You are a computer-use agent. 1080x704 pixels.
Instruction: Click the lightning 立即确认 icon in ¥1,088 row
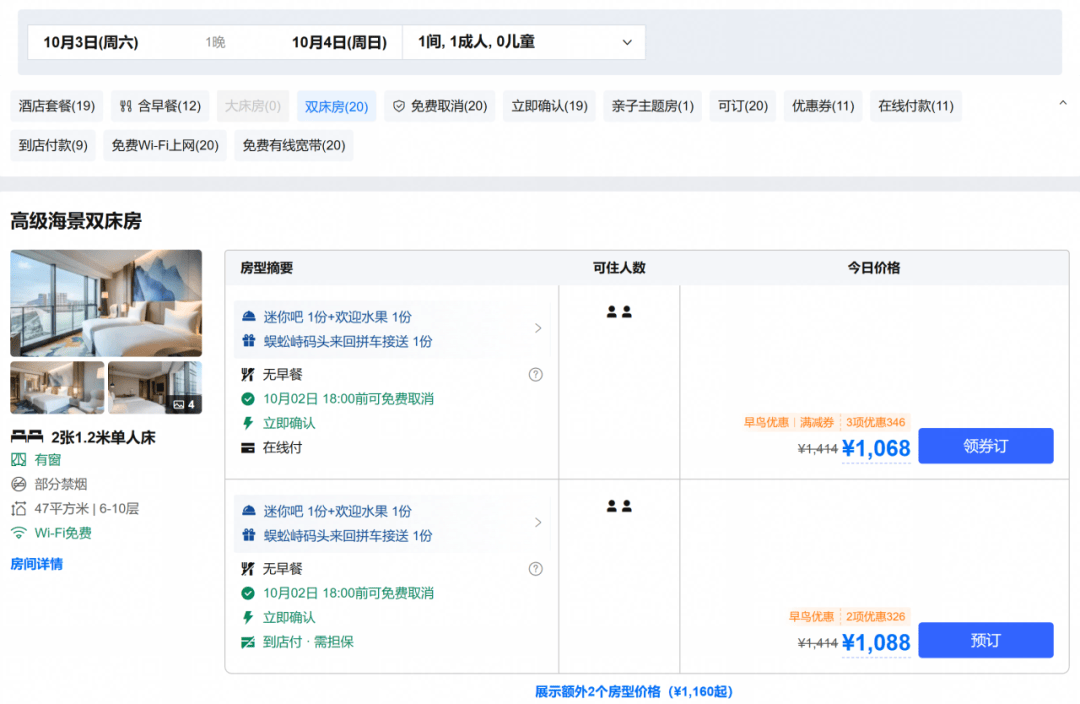tap(248, 618)
